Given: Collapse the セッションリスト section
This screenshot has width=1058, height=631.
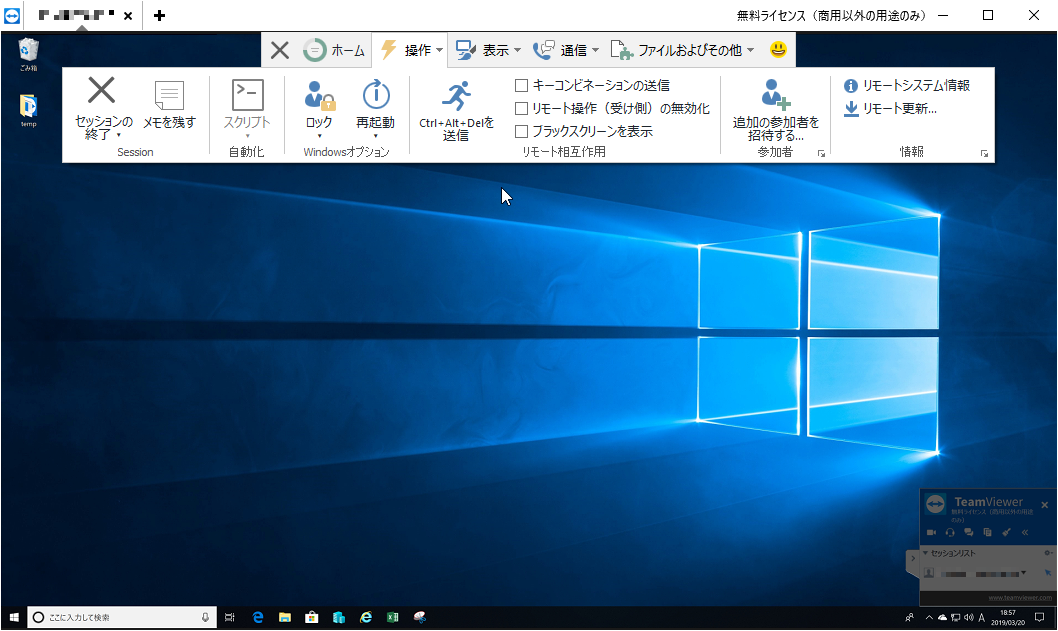Looking at the screenshot, I should pyautogui.click(x=926, y=553).
